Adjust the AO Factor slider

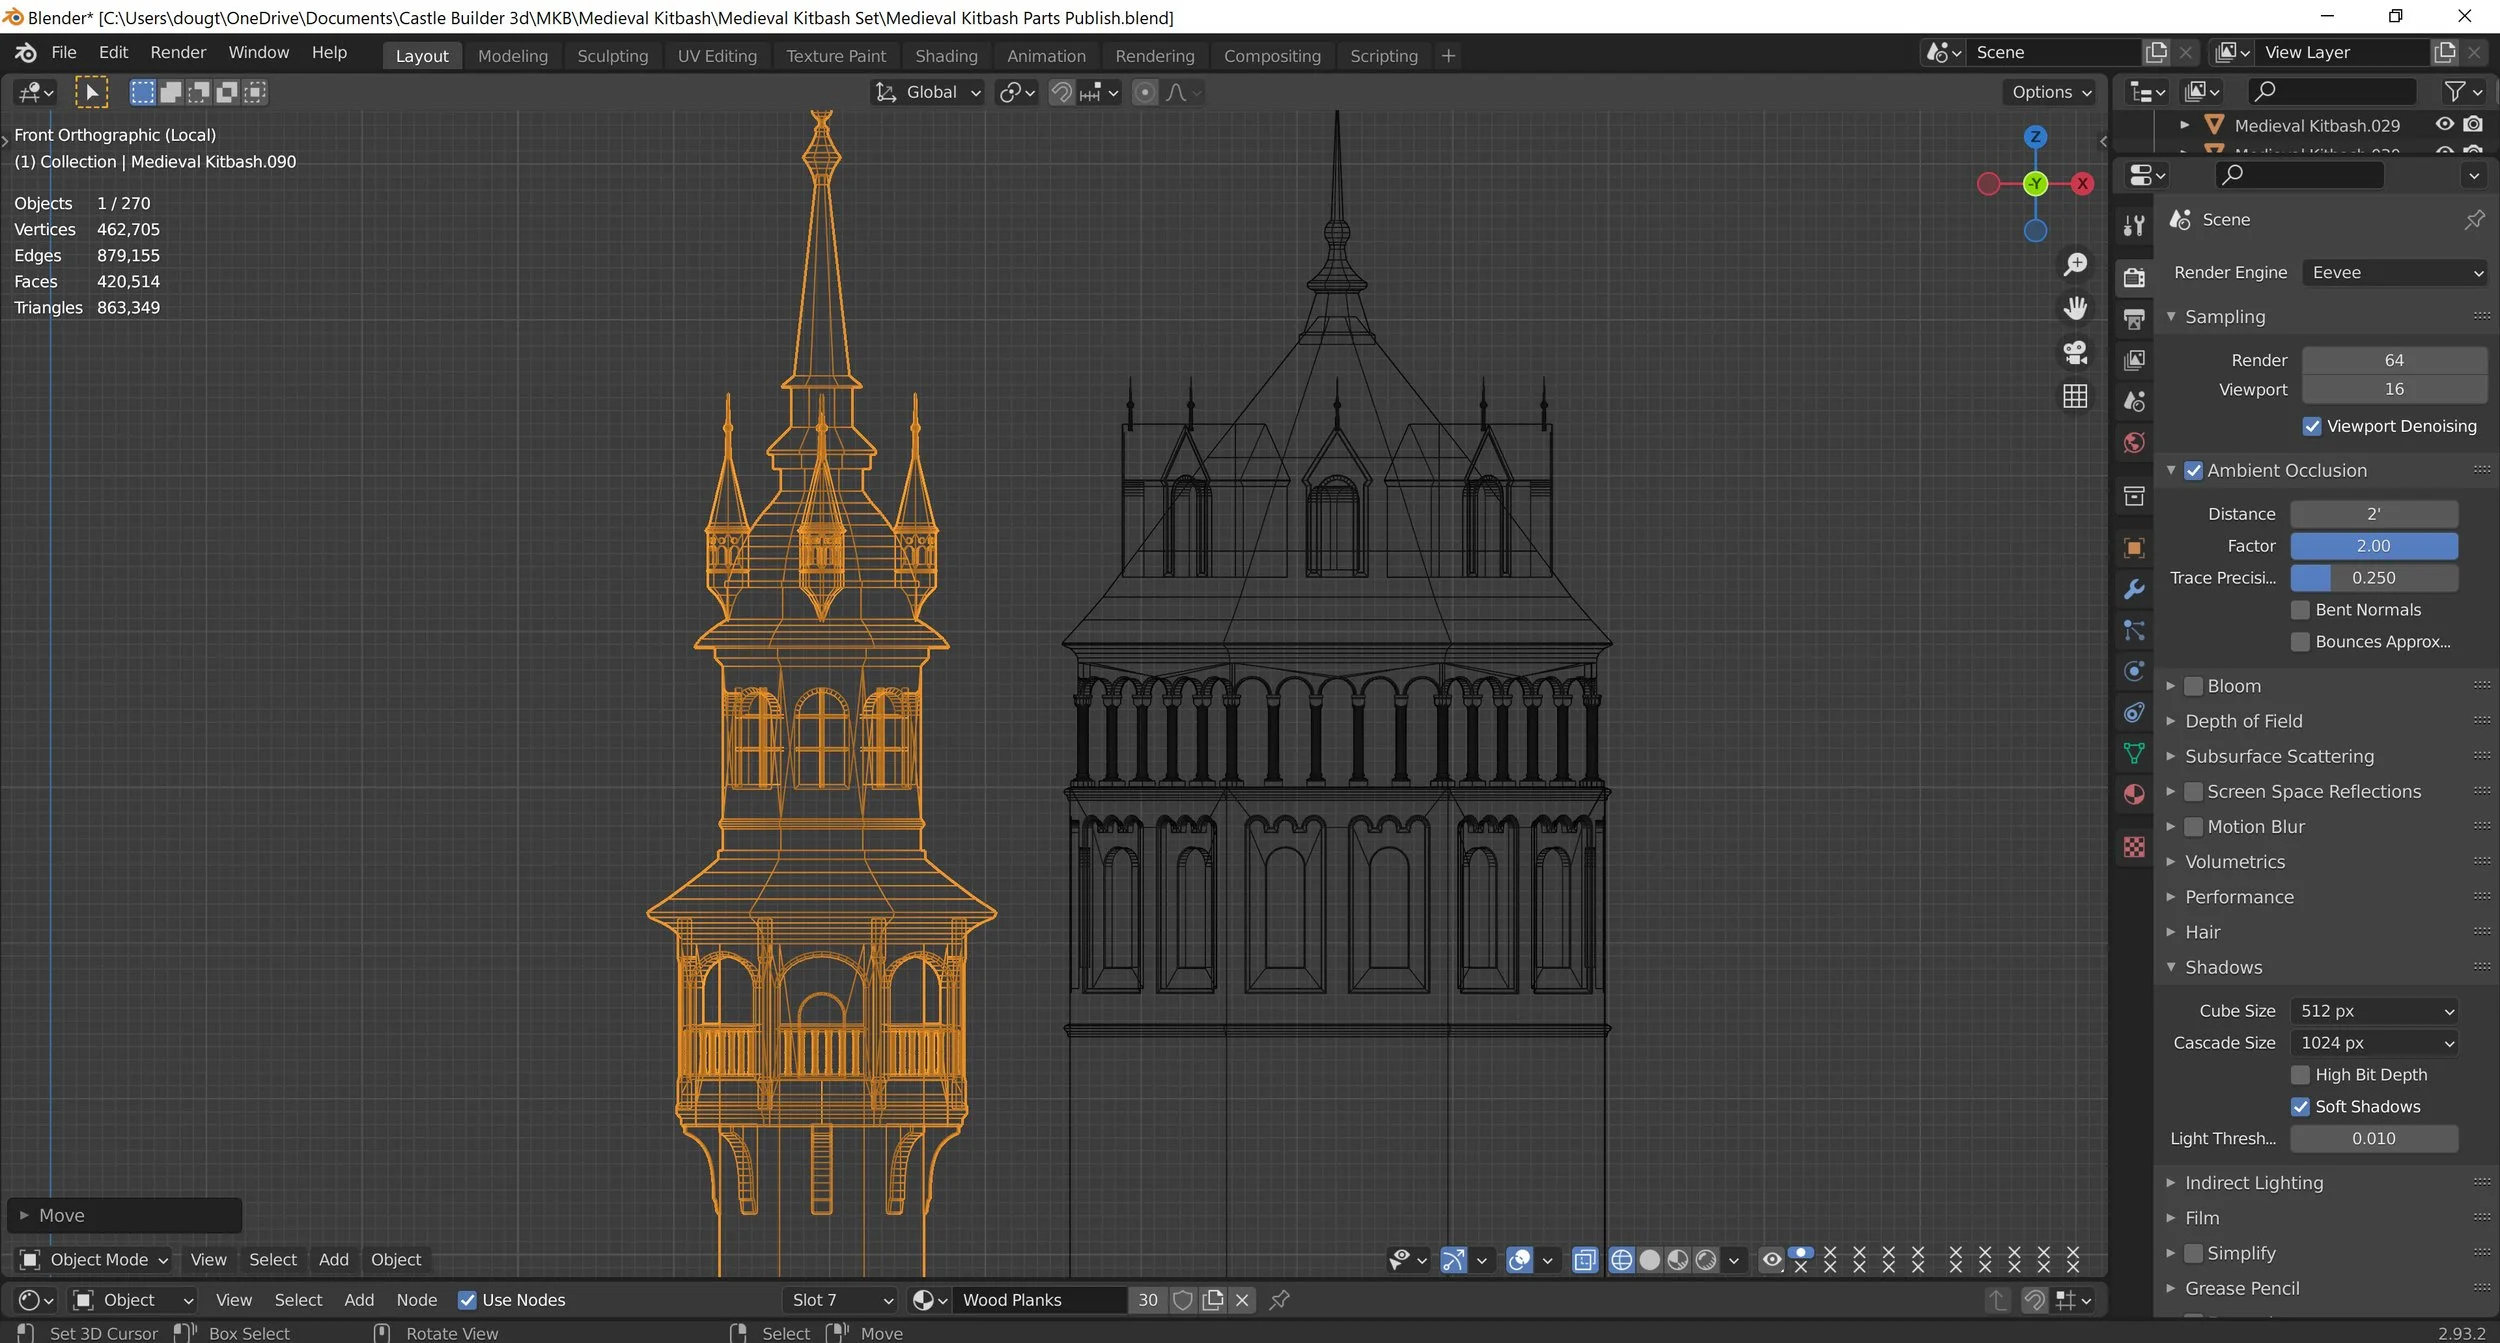click(2373, 546)
